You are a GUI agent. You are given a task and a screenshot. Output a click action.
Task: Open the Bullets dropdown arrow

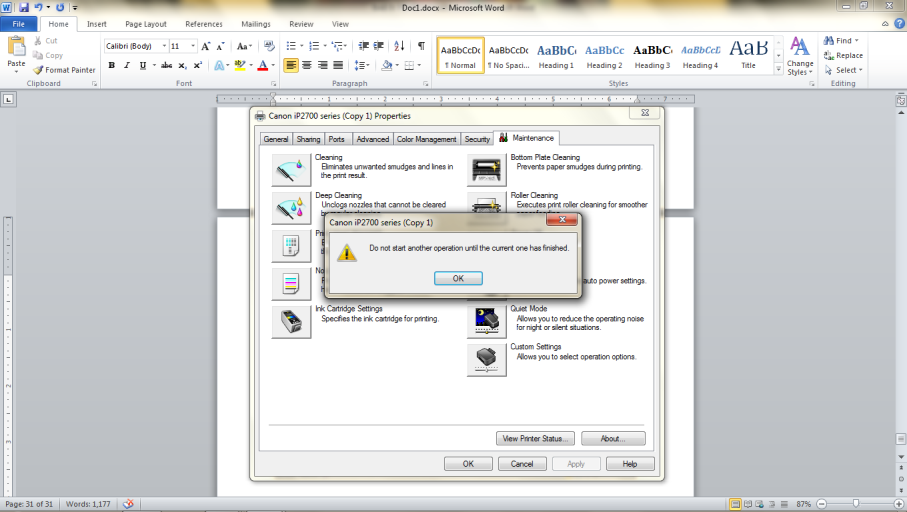coord(301,46)
